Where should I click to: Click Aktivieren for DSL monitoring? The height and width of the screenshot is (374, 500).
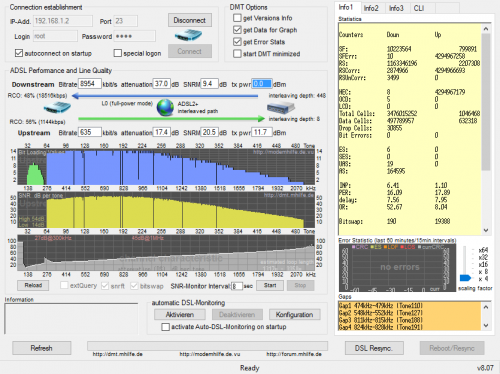point(180,315)
